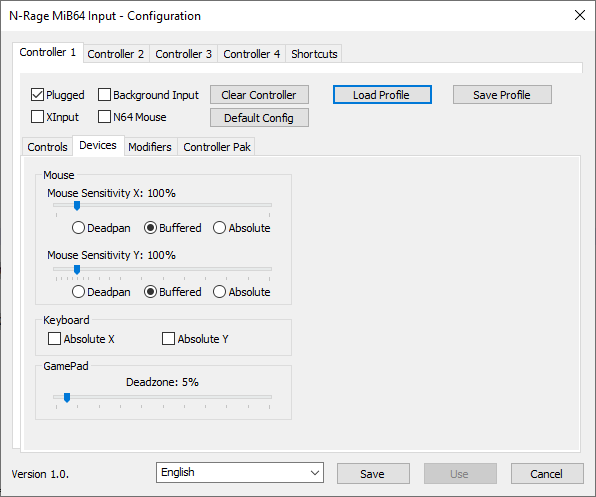The image size is (596, 497).
Task: Click the Clear Controller button
Action: (259, 95)
